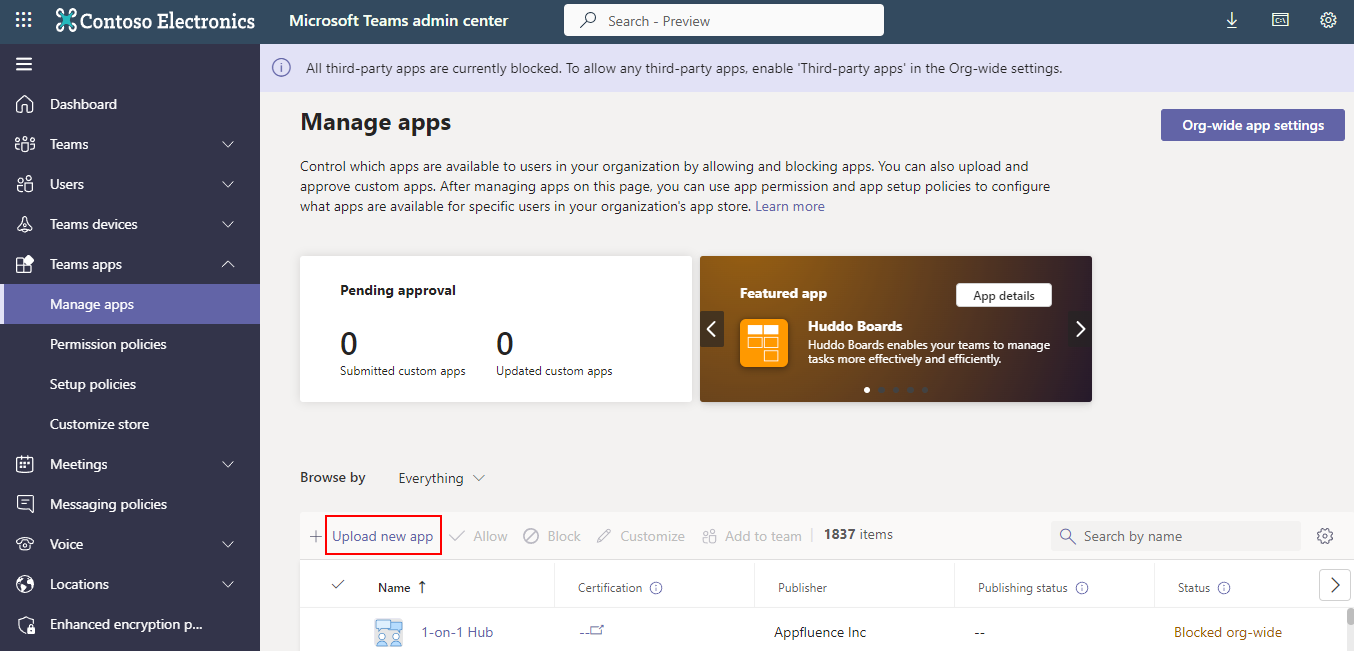The image size is (1354, 651).
Task: Click the 1-on-1 Hub app icon
Action: [x=388, y=632]
